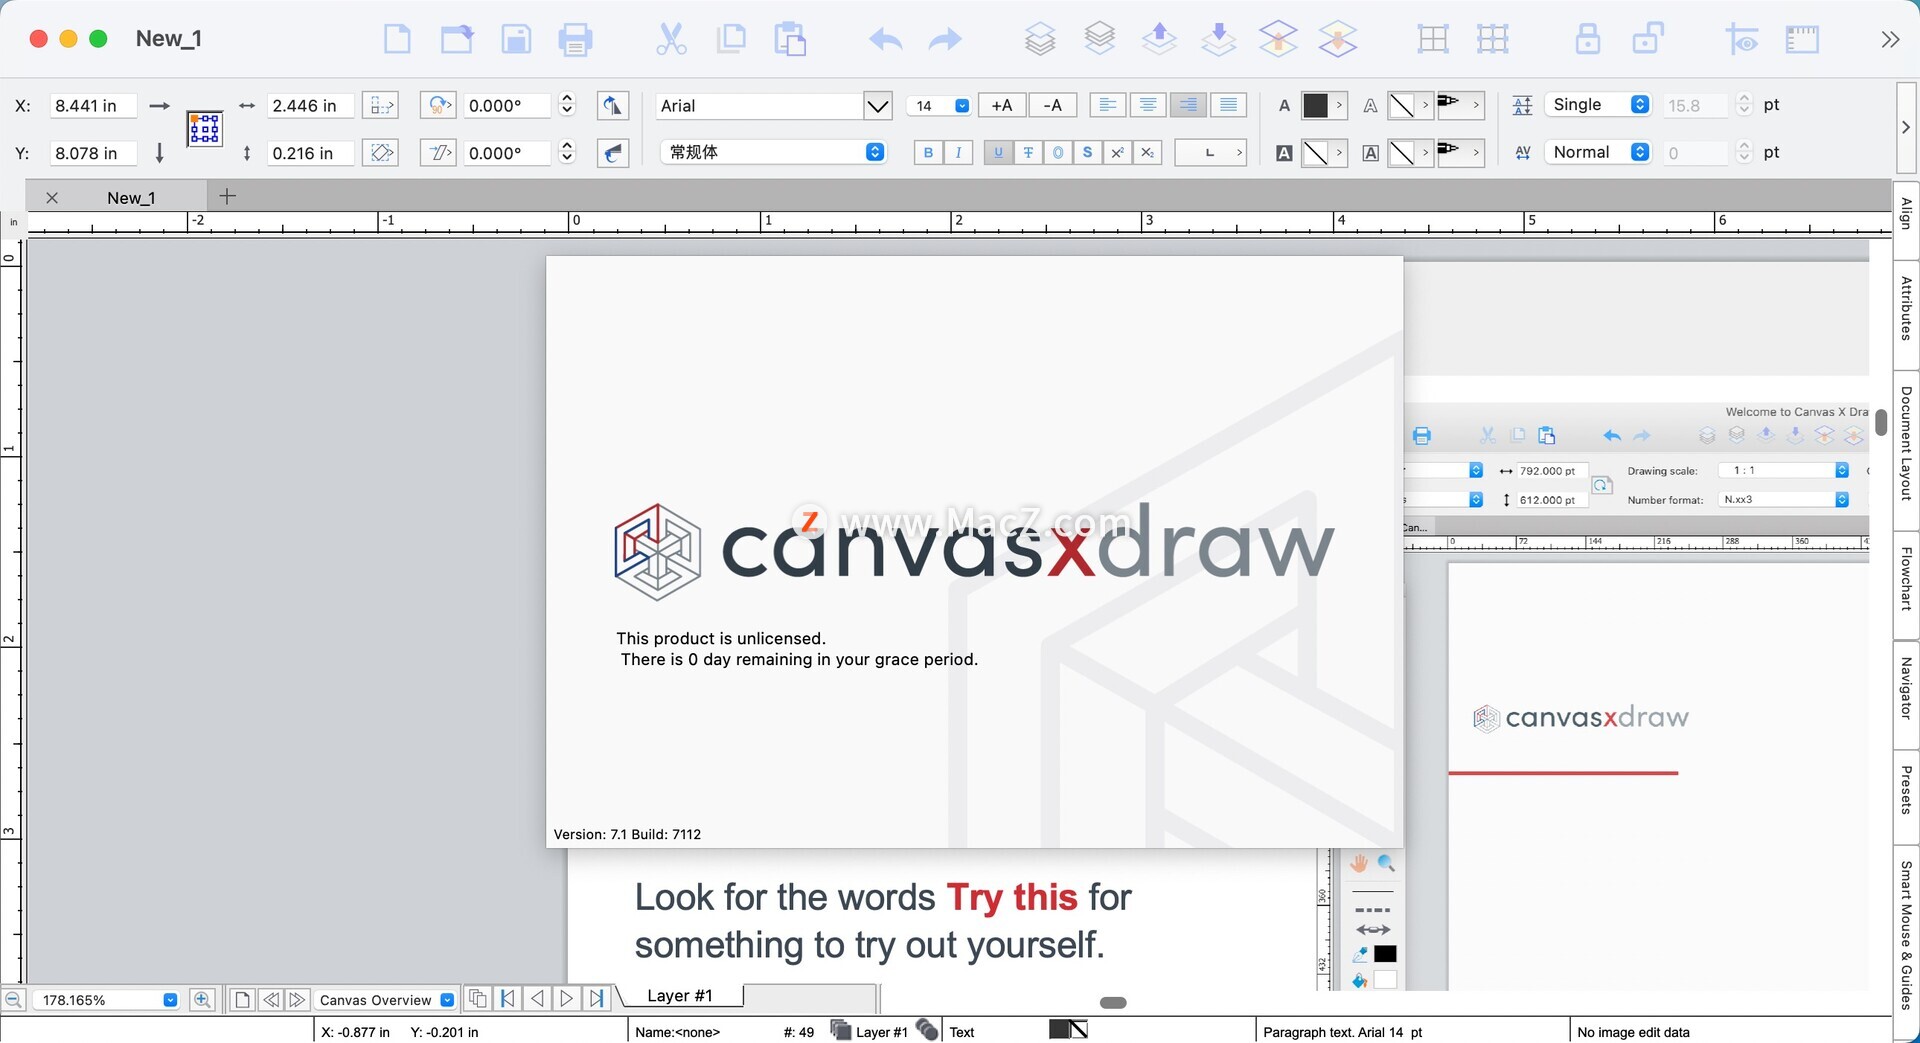
Task: Select justified text alignment
Action: coord(1228,105)
